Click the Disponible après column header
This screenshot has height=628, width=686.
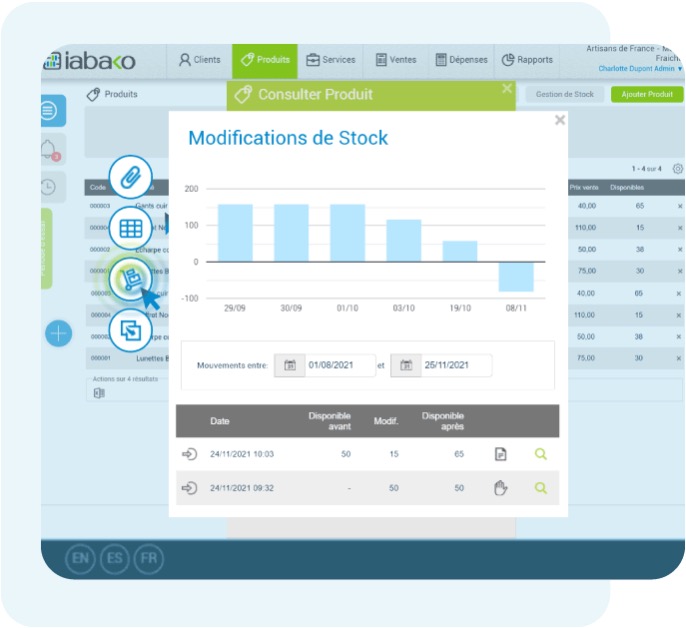(x=443, y=421)
